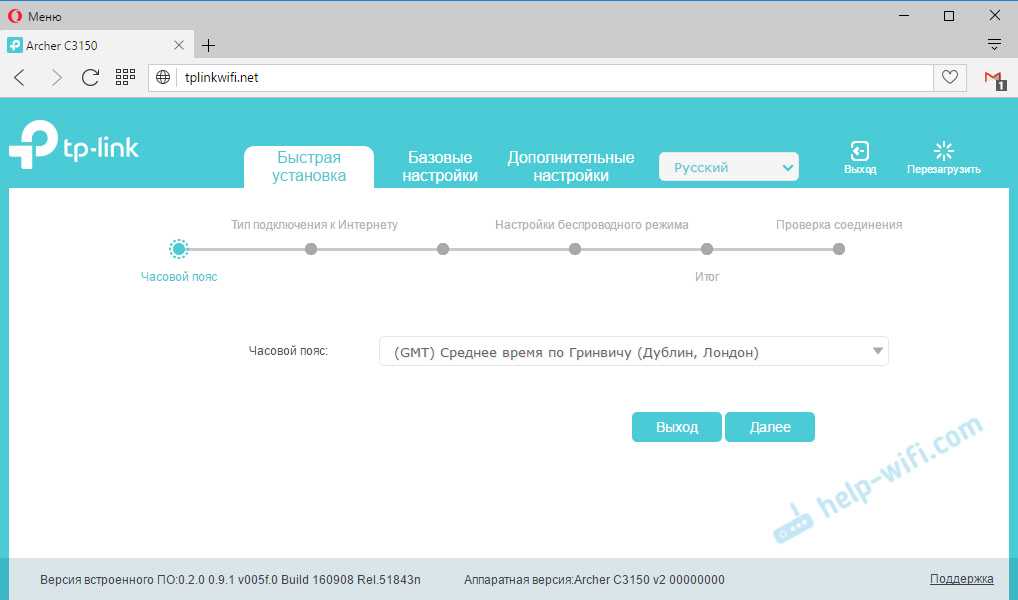Click the Далее button
Screen dimensions: 1018x600
(x=770, y=427)
